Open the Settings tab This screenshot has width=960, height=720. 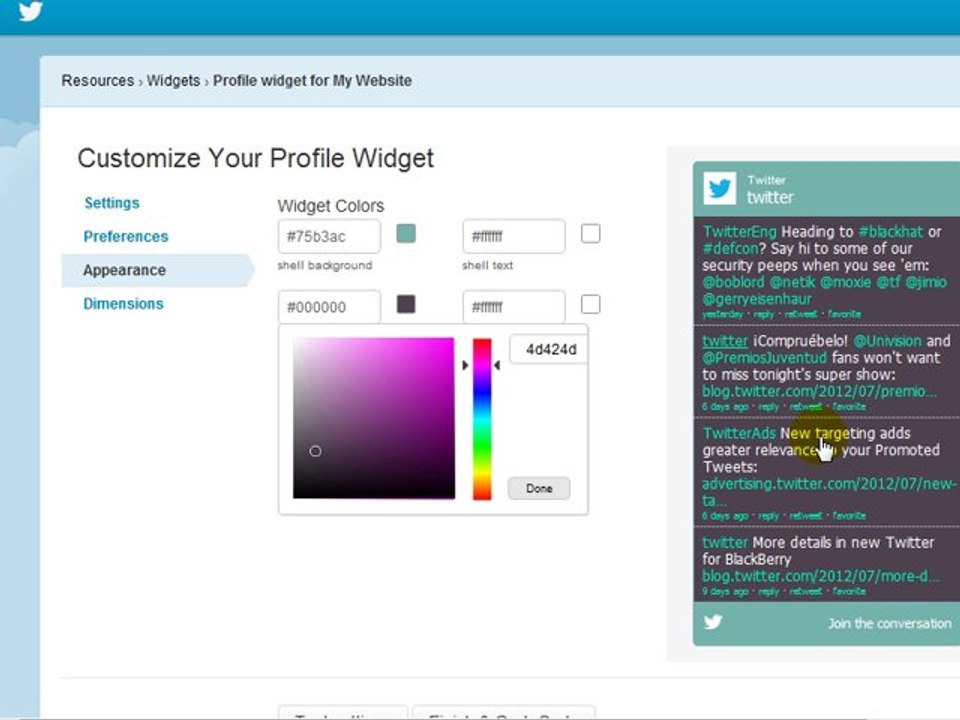tap(112, 203)
